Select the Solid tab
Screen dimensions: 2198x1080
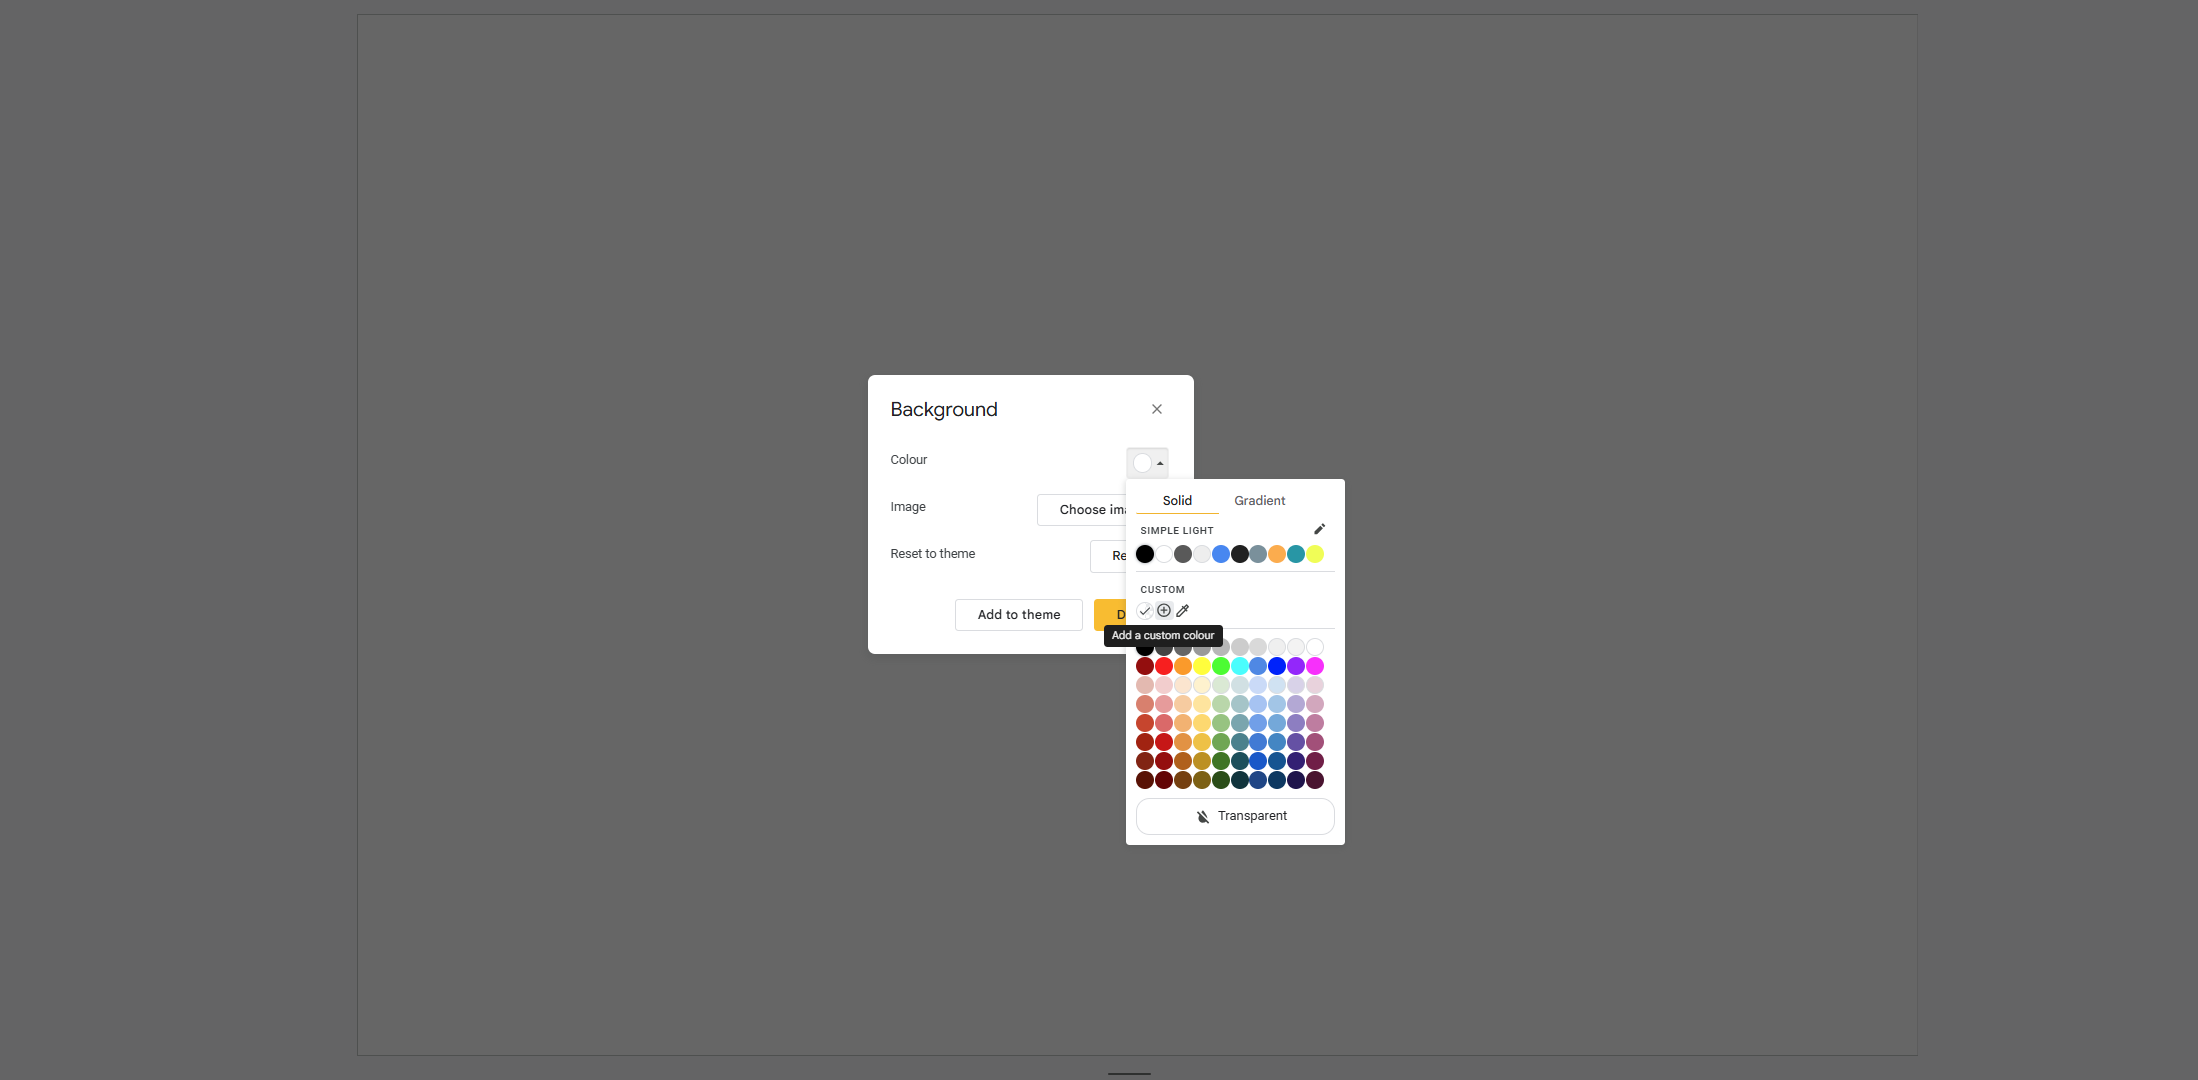click(x=1177, y=501)
